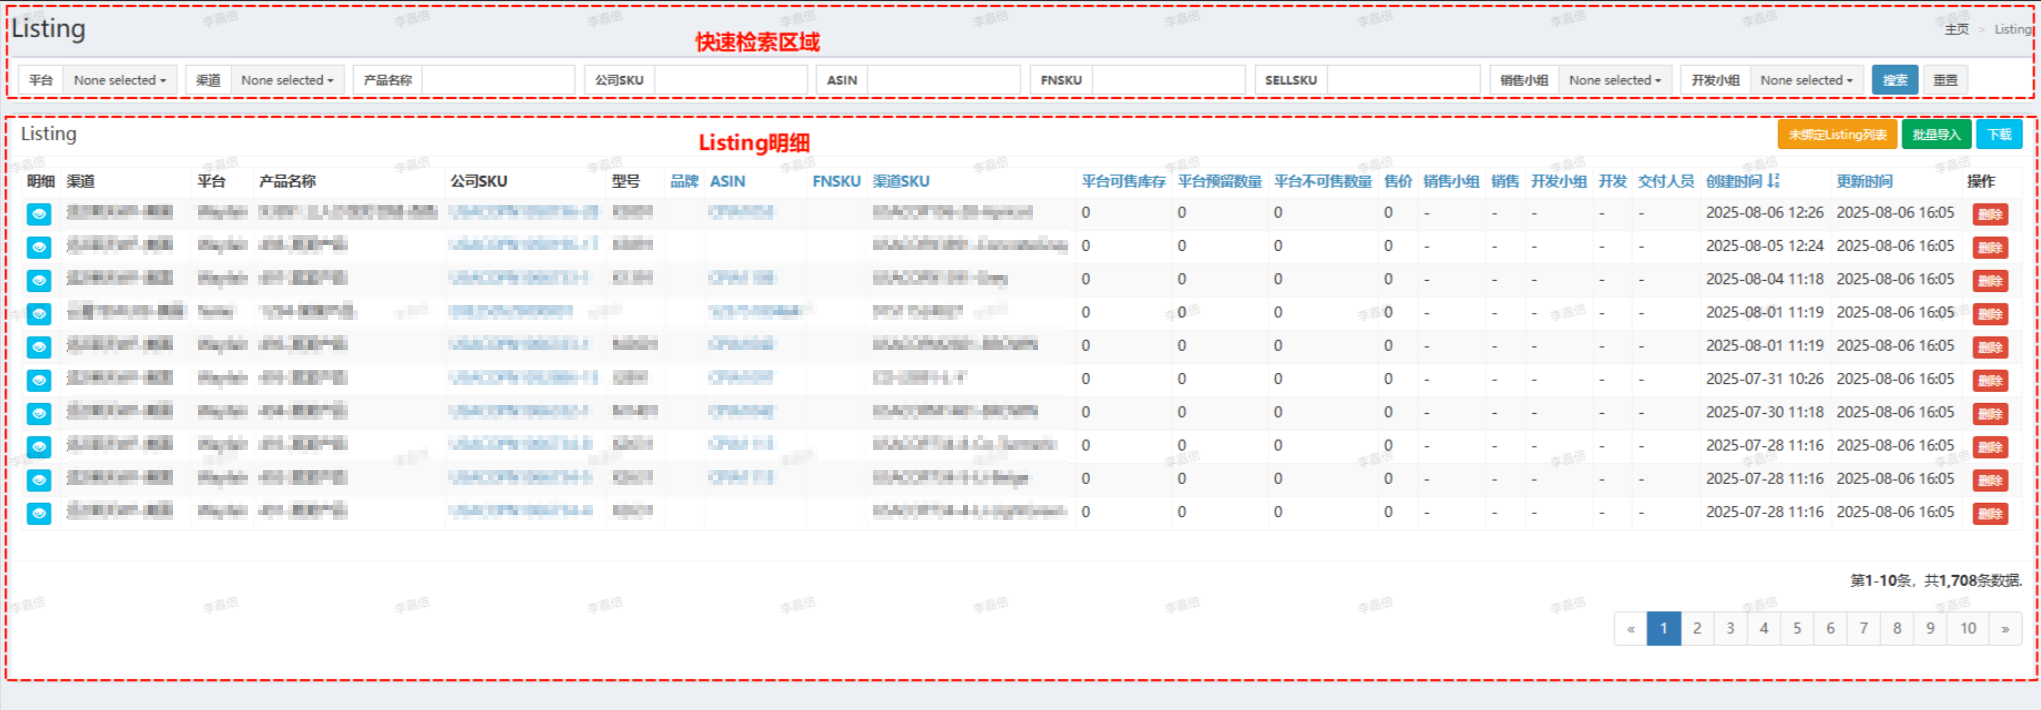Click the FNSKU filter input box

1169,80
